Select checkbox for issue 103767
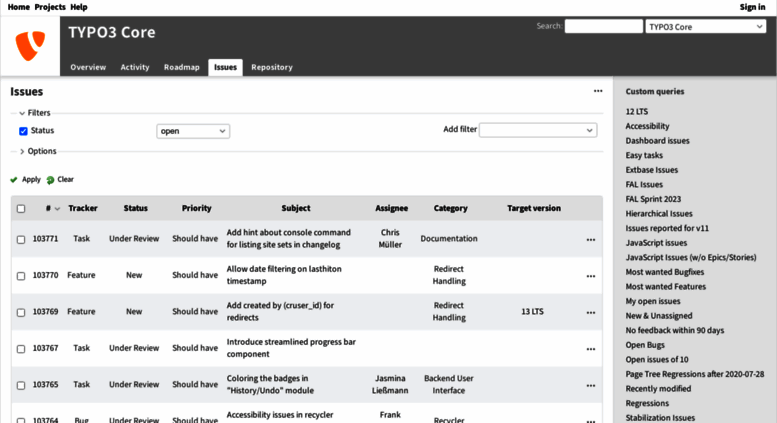Viewport: 777px width, 423px height. [x=21, y=349]
